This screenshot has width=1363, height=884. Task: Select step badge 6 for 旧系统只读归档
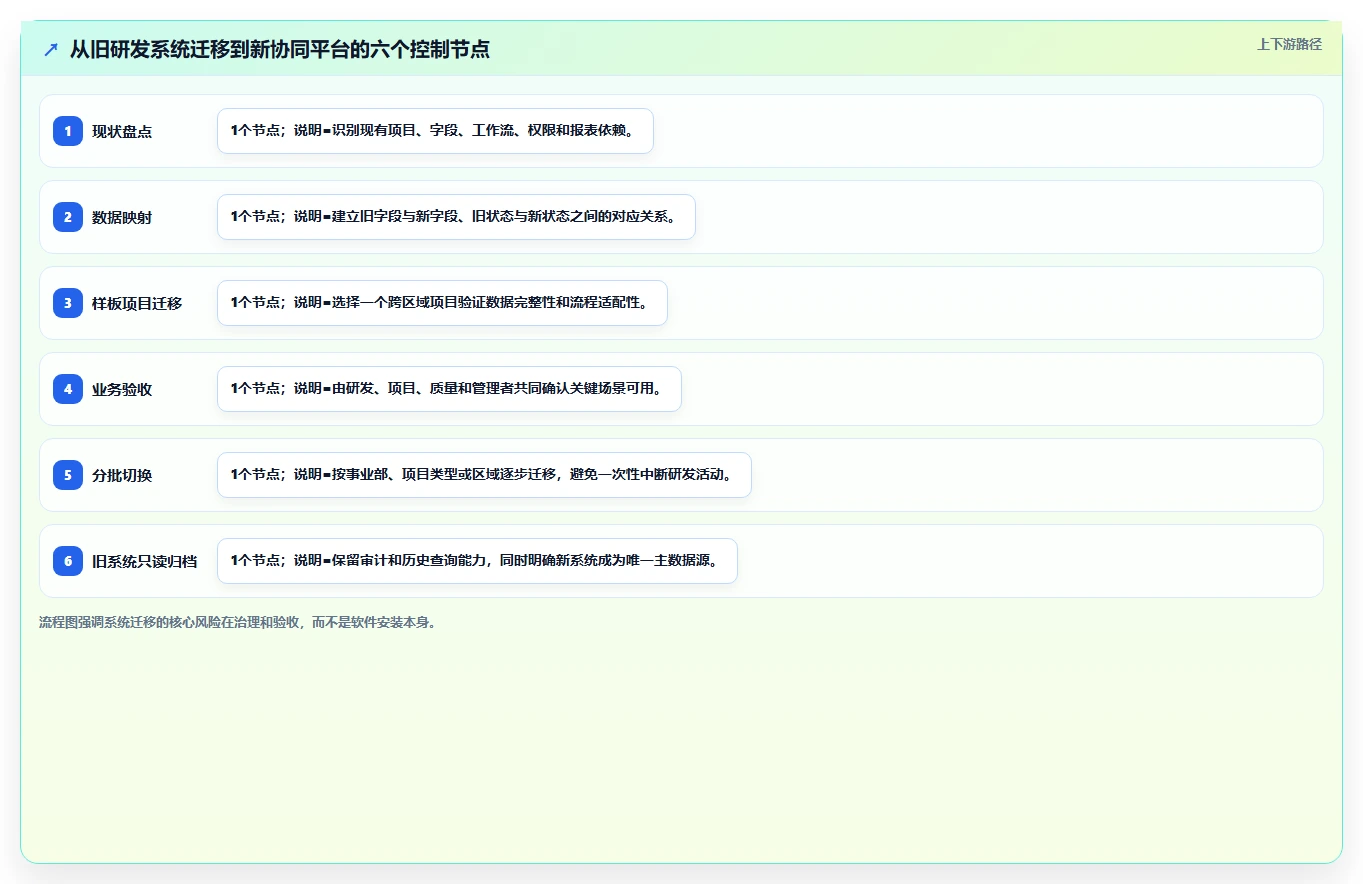tap(68, 561)
